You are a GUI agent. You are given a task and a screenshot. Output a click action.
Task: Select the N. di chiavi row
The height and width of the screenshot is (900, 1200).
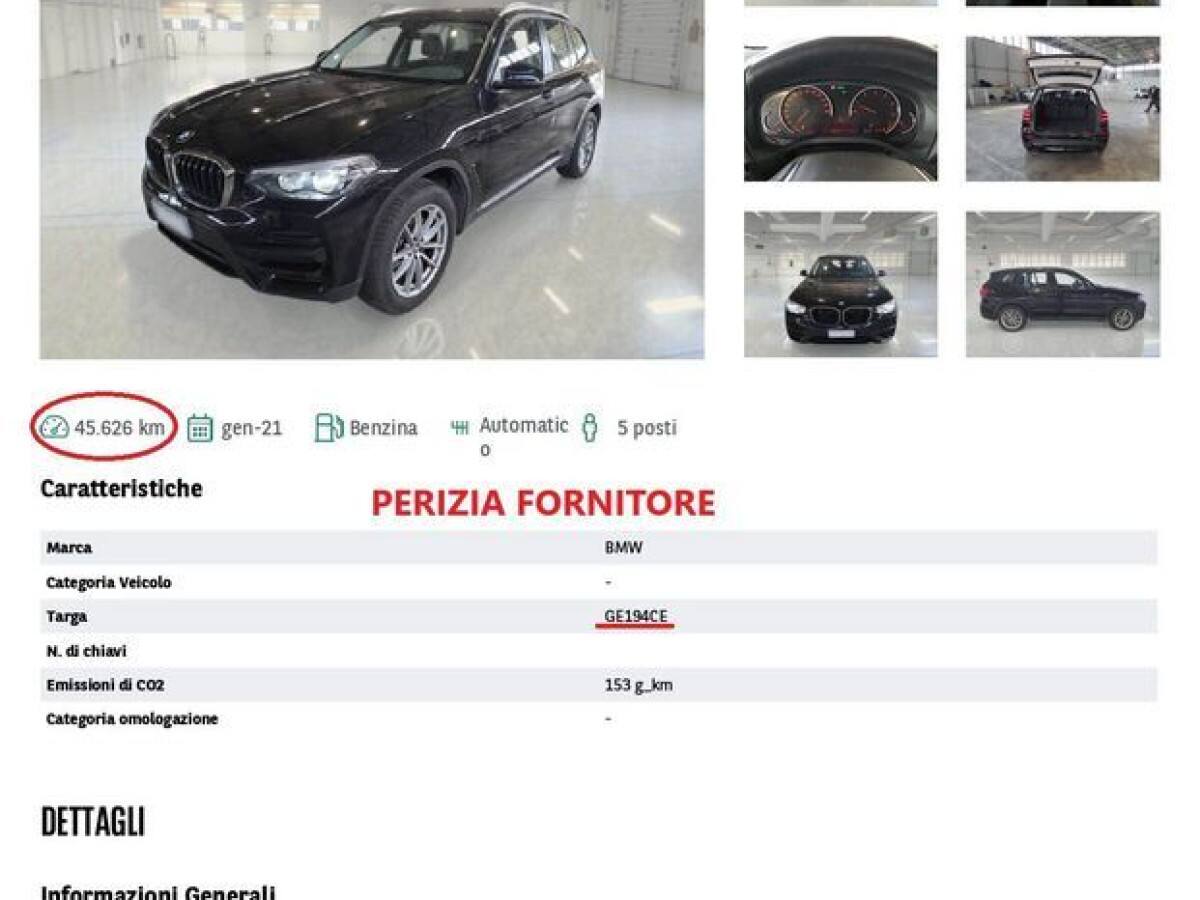point(598,651)
